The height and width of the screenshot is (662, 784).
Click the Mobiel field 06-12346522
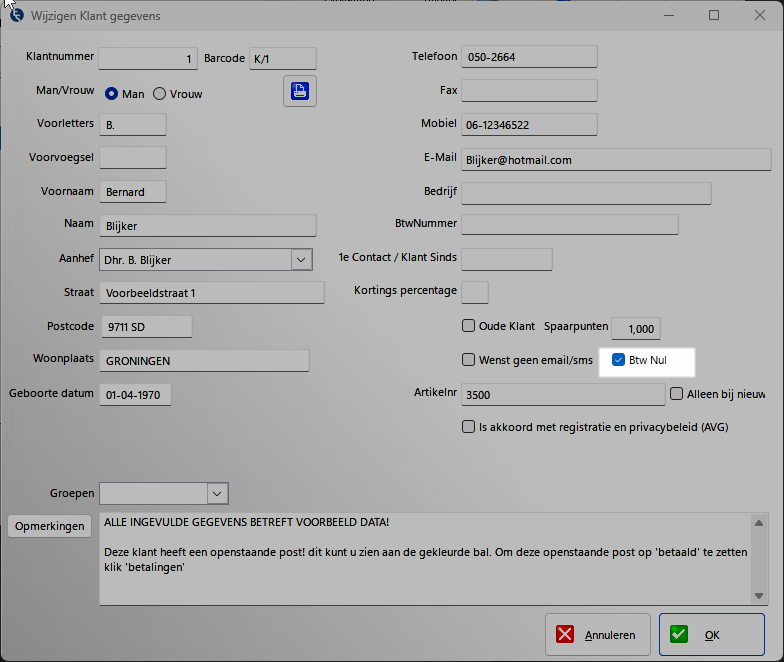(x=529, y=125)
